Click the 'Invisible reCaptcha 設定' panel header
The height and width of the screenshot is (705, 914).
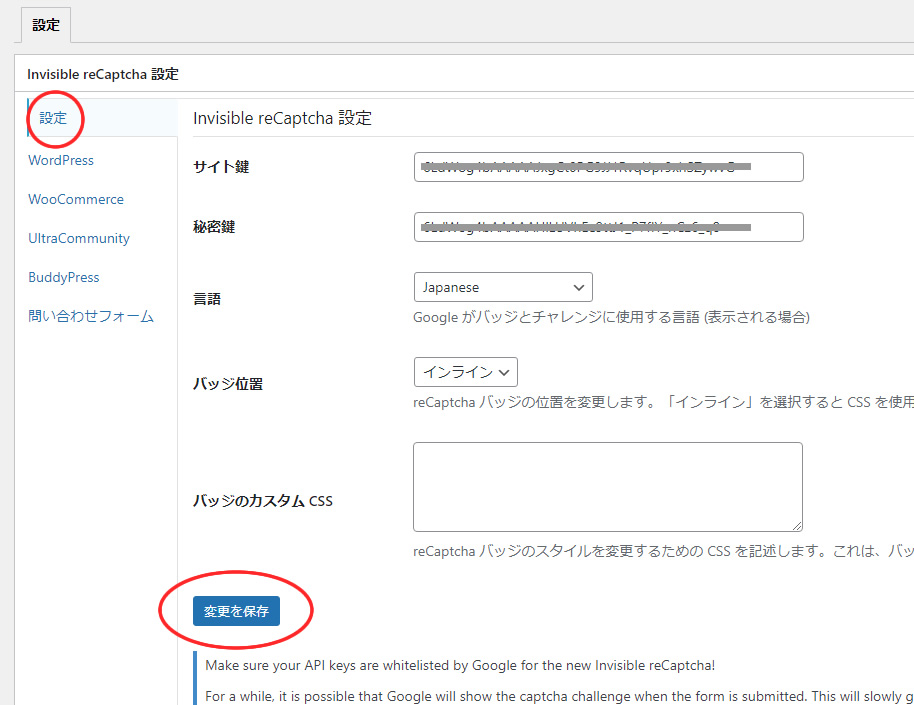103,74
